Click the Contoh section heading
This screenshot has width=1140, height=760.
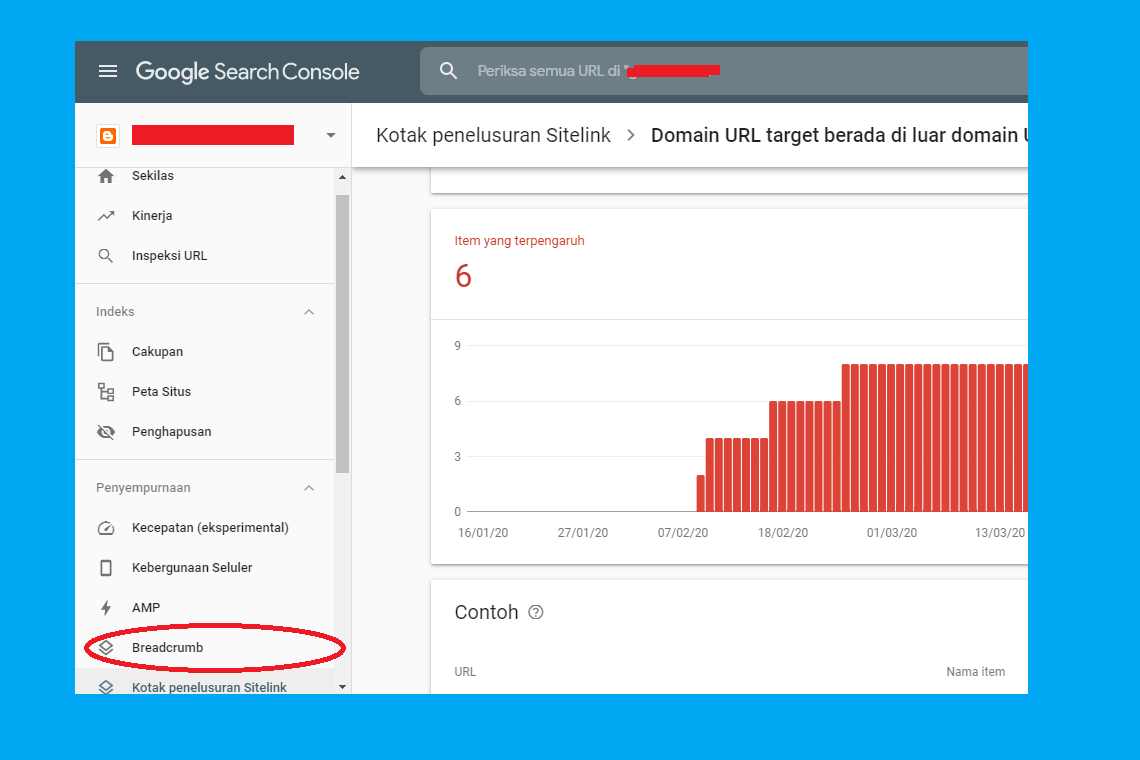coord(486,612)
